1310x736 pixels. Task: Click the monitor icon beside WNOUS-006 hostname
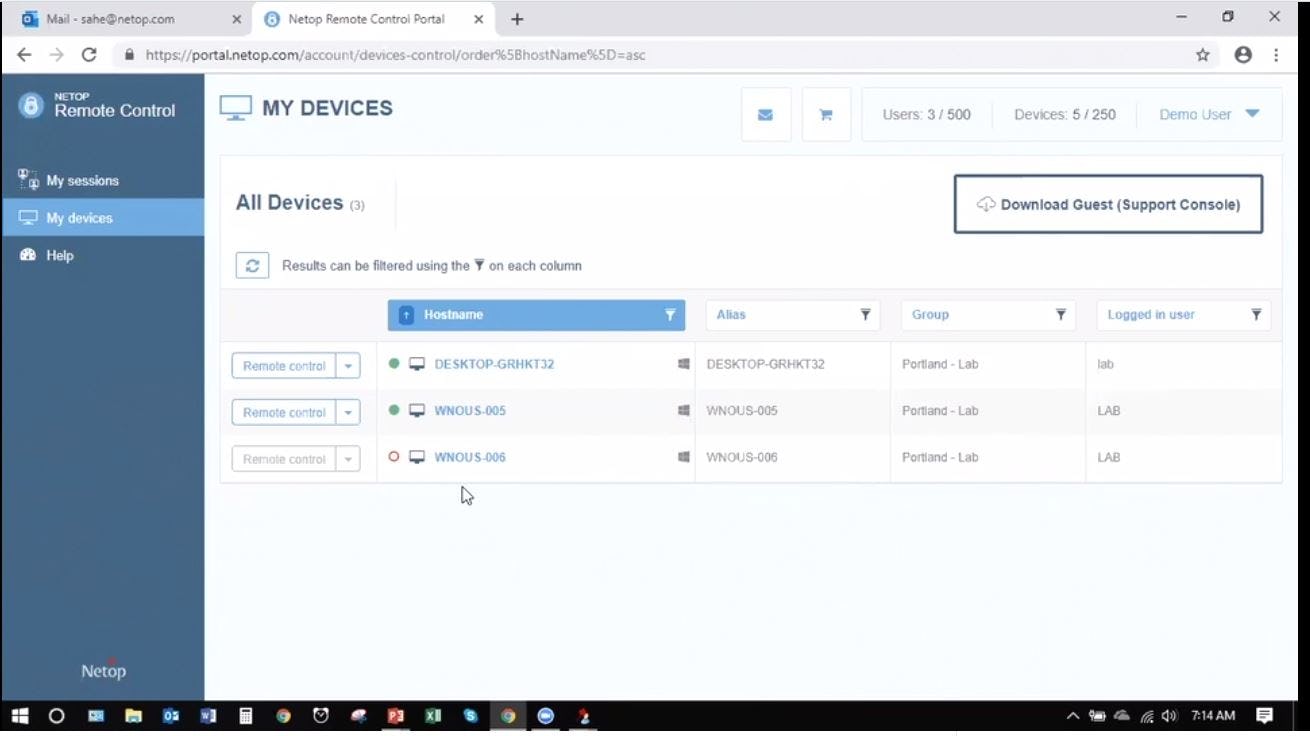point(417,457)
